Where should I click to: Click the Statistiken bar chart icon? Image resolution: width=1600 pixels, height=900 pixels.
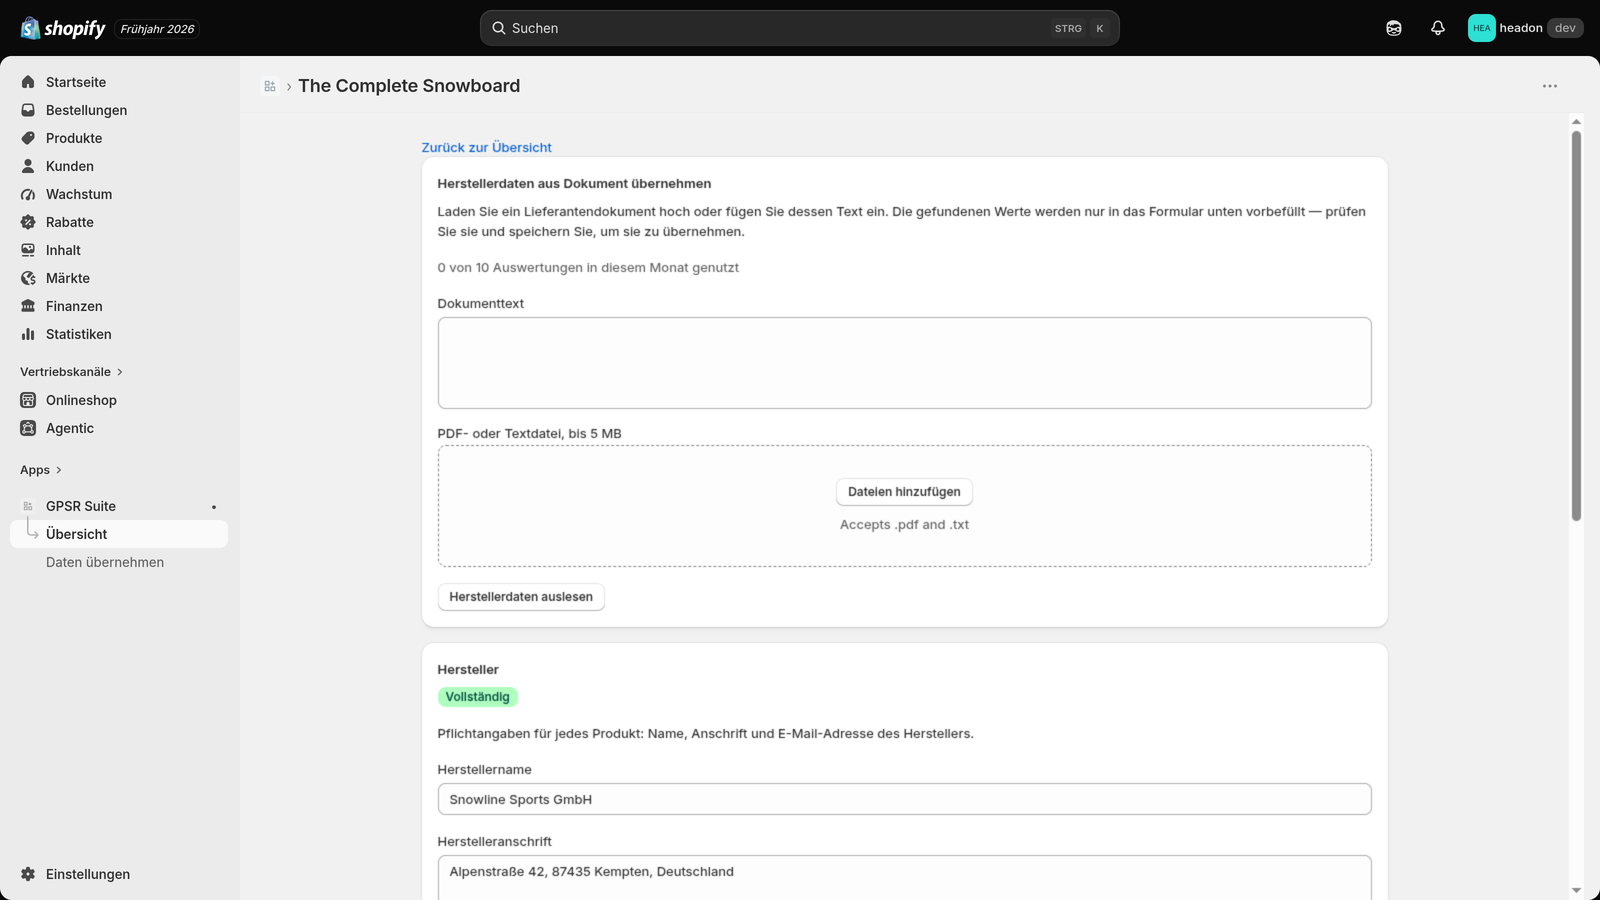click(x=28, y=334)
